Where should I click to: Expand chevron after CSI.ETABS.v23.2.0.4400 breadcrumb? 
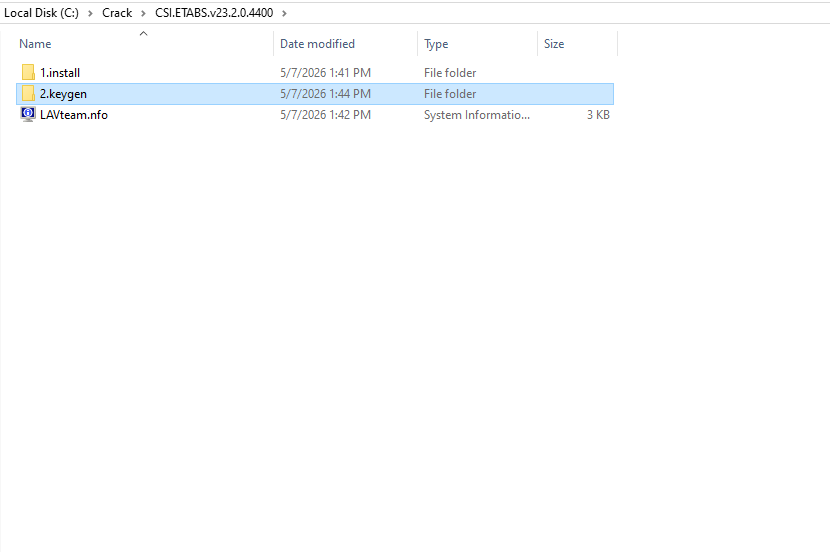(x=284, y=13)
